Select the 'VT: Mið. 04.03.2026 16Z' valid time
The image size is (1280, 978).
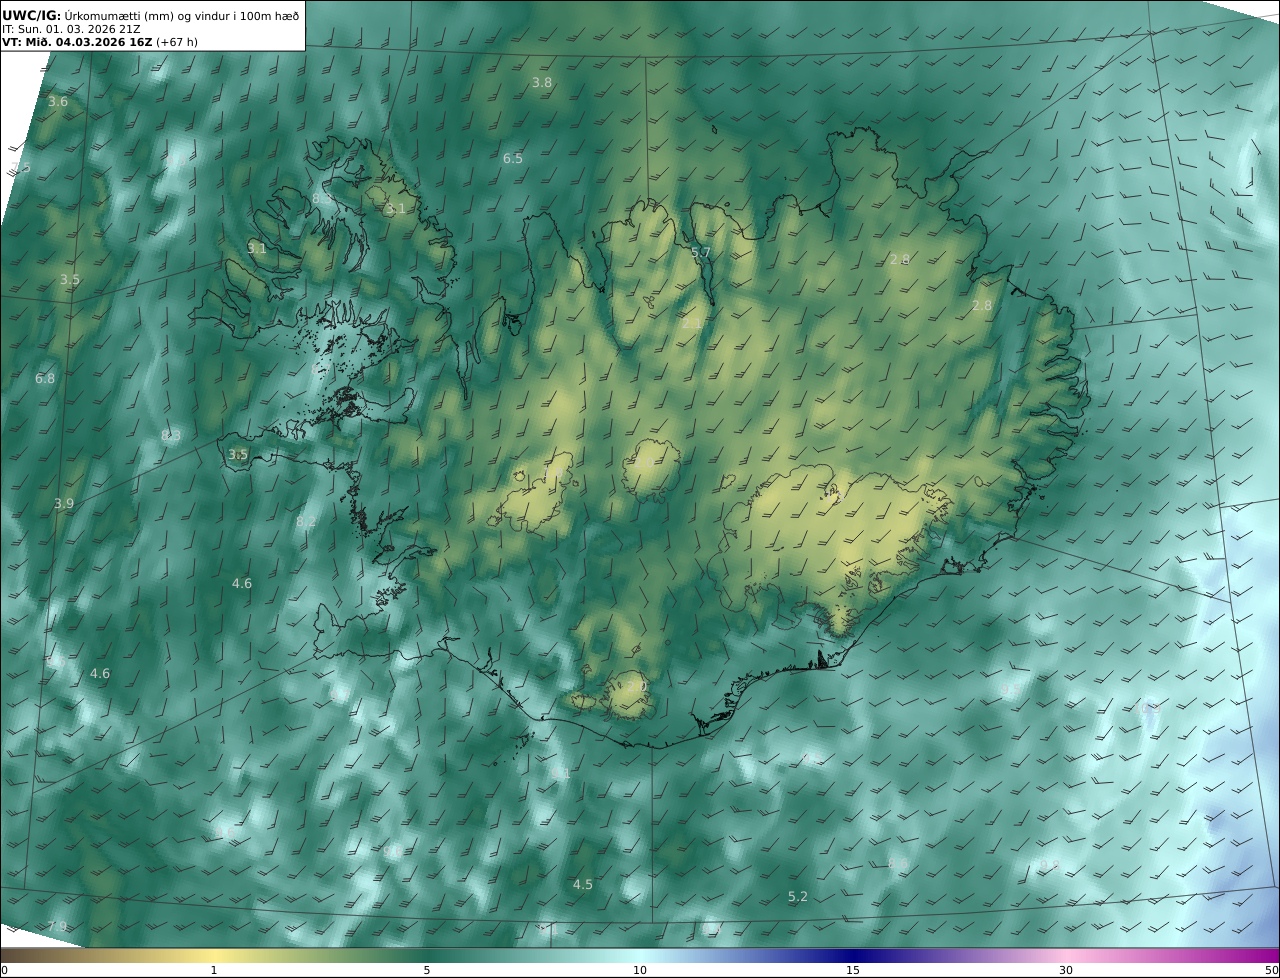coord(76,42)
